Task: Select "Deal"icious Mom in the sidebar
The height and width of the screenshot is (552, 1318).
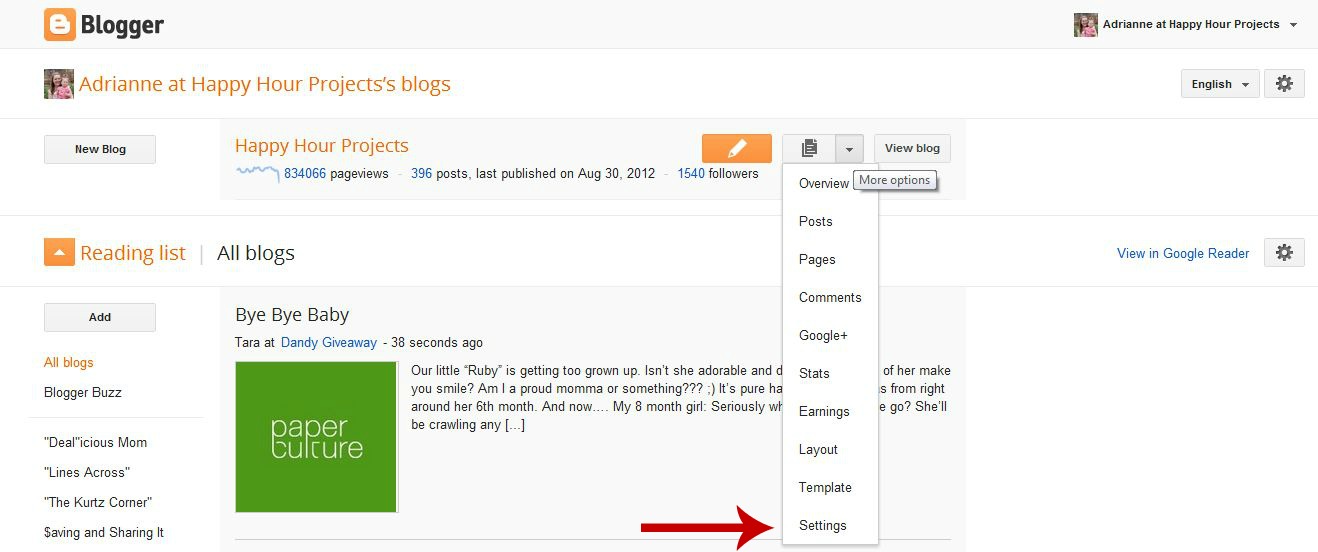Action: click(x=95, y=443)
